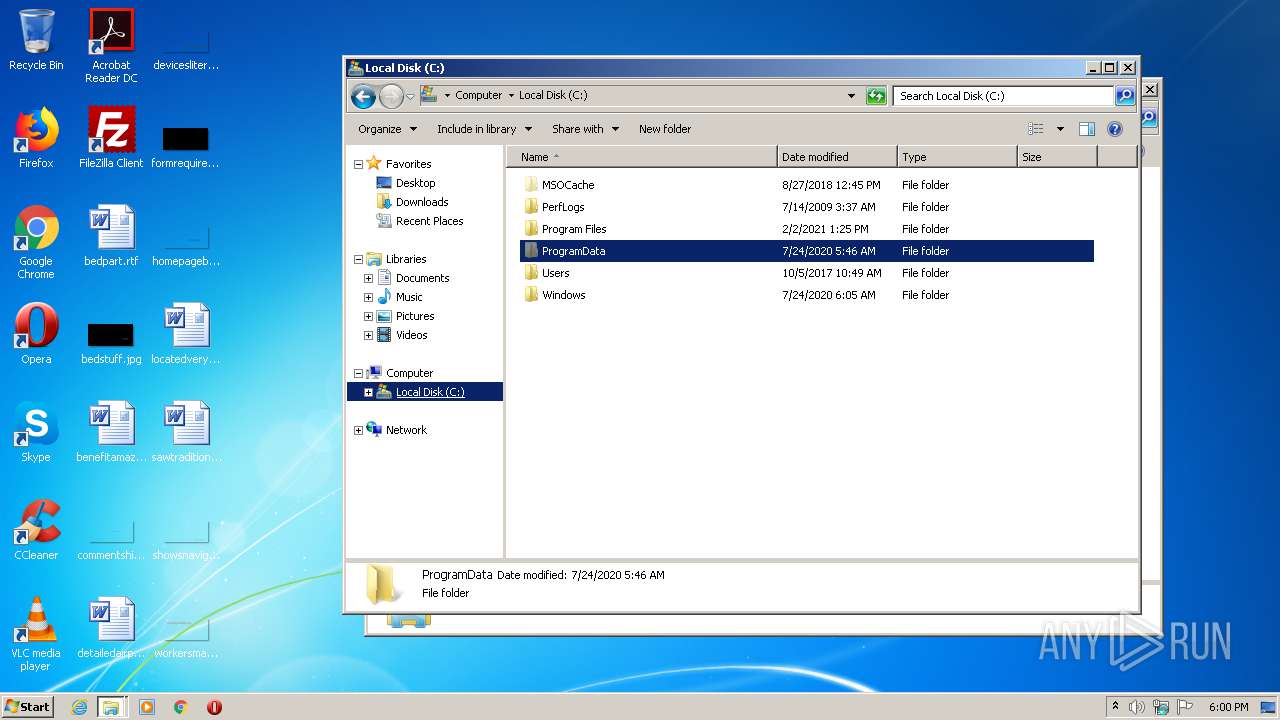
Task: Launch FileZilla Client desktop shortcut
Action: (x=111, y=138)
